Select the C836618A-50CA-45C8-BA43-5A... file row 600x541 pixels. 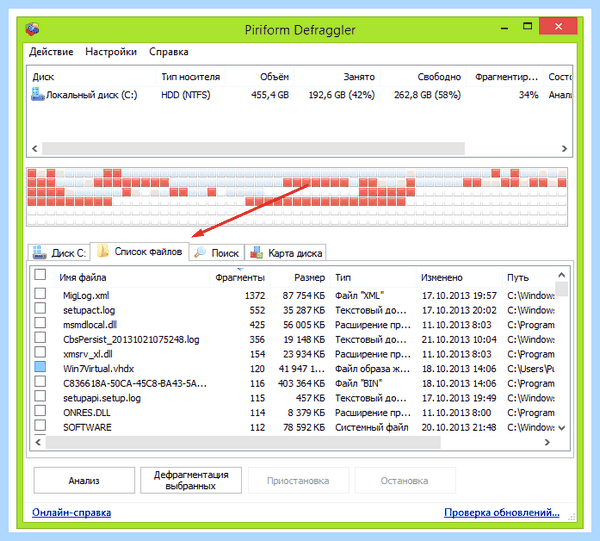click(x=293, y=383)
